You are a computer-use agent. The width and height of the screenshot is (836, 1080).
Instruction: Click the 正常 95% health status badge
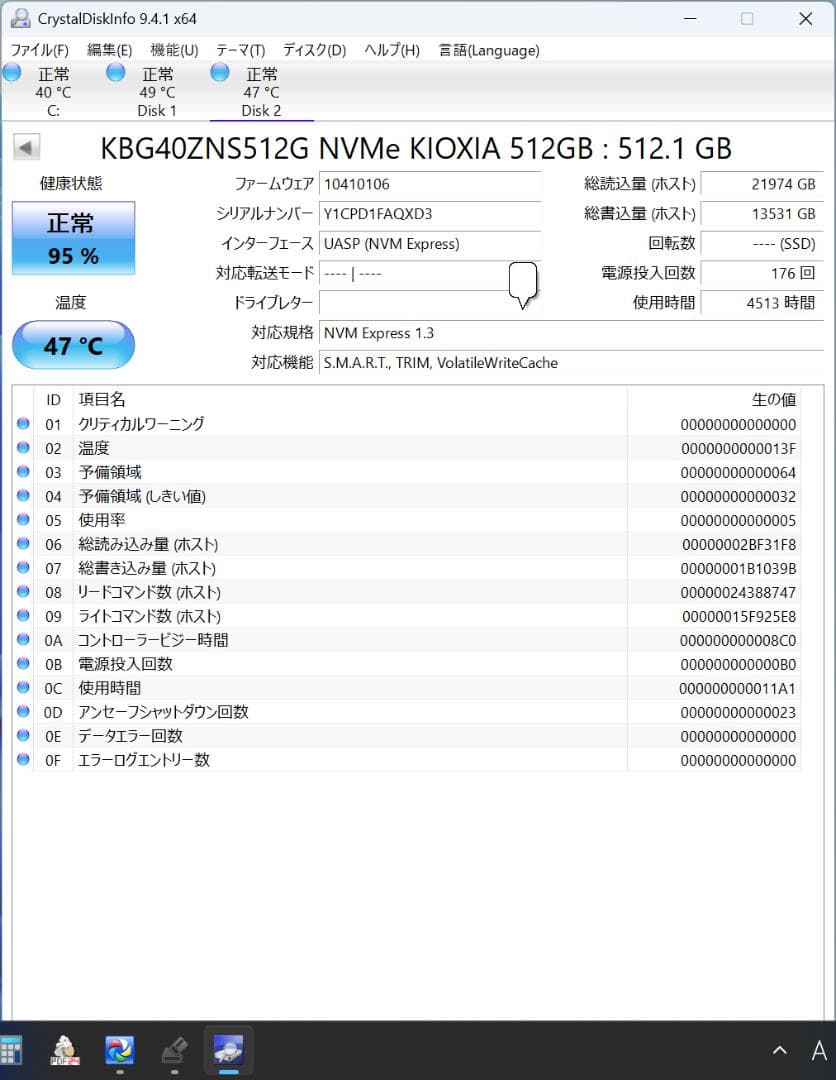[x=72, y=238]
